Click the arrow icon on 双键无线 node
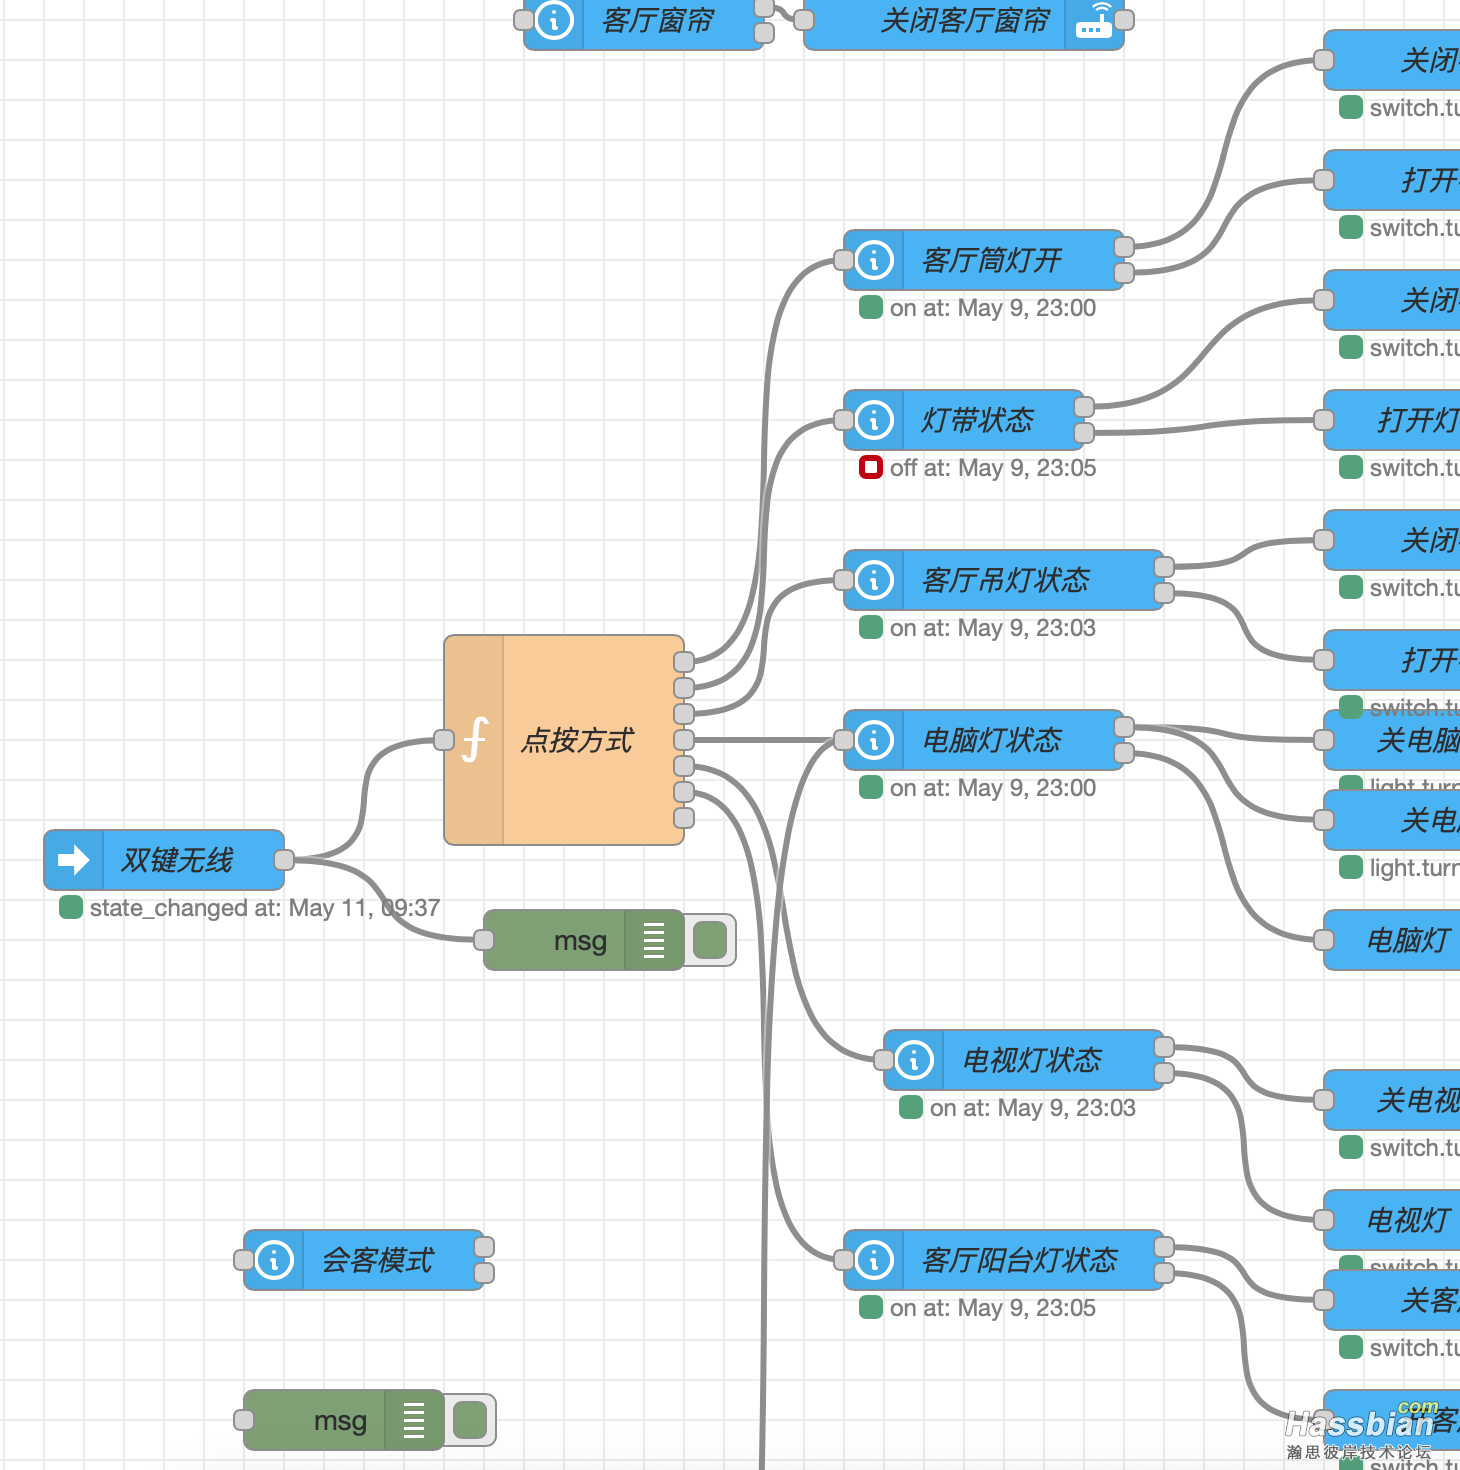The image size is (1460, 1470). click(x=74, y=860)
